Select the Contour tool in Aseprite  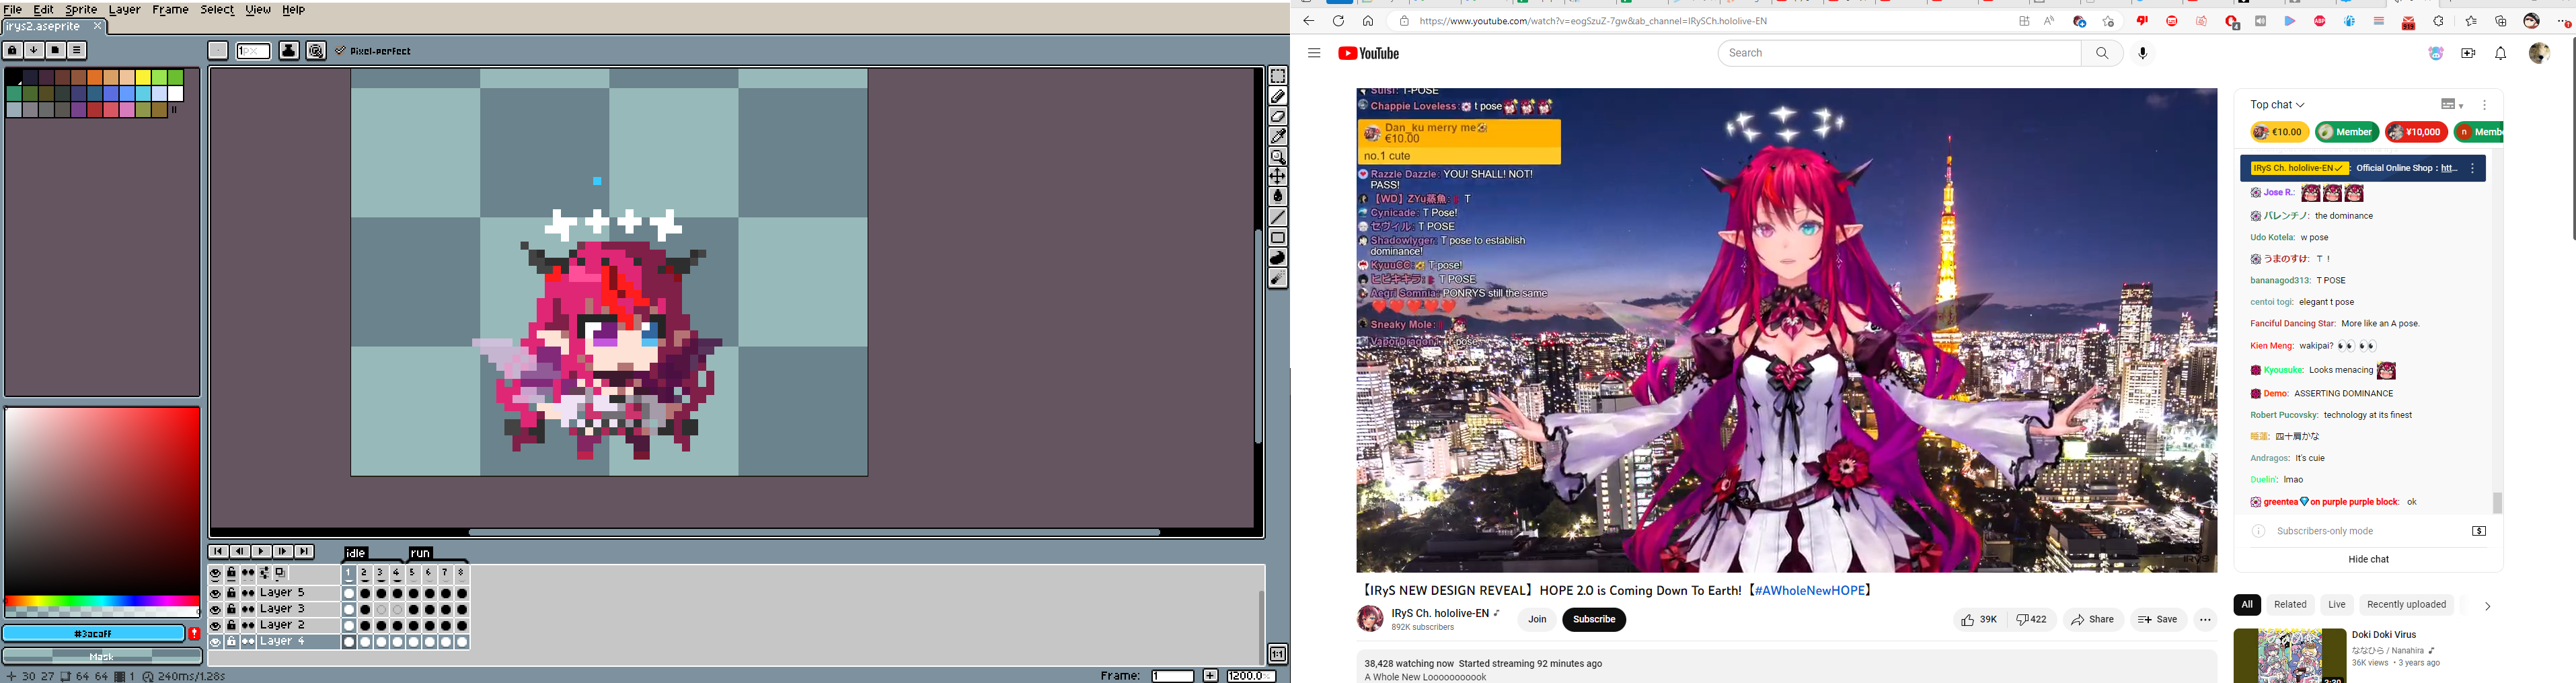(1277, 258)
